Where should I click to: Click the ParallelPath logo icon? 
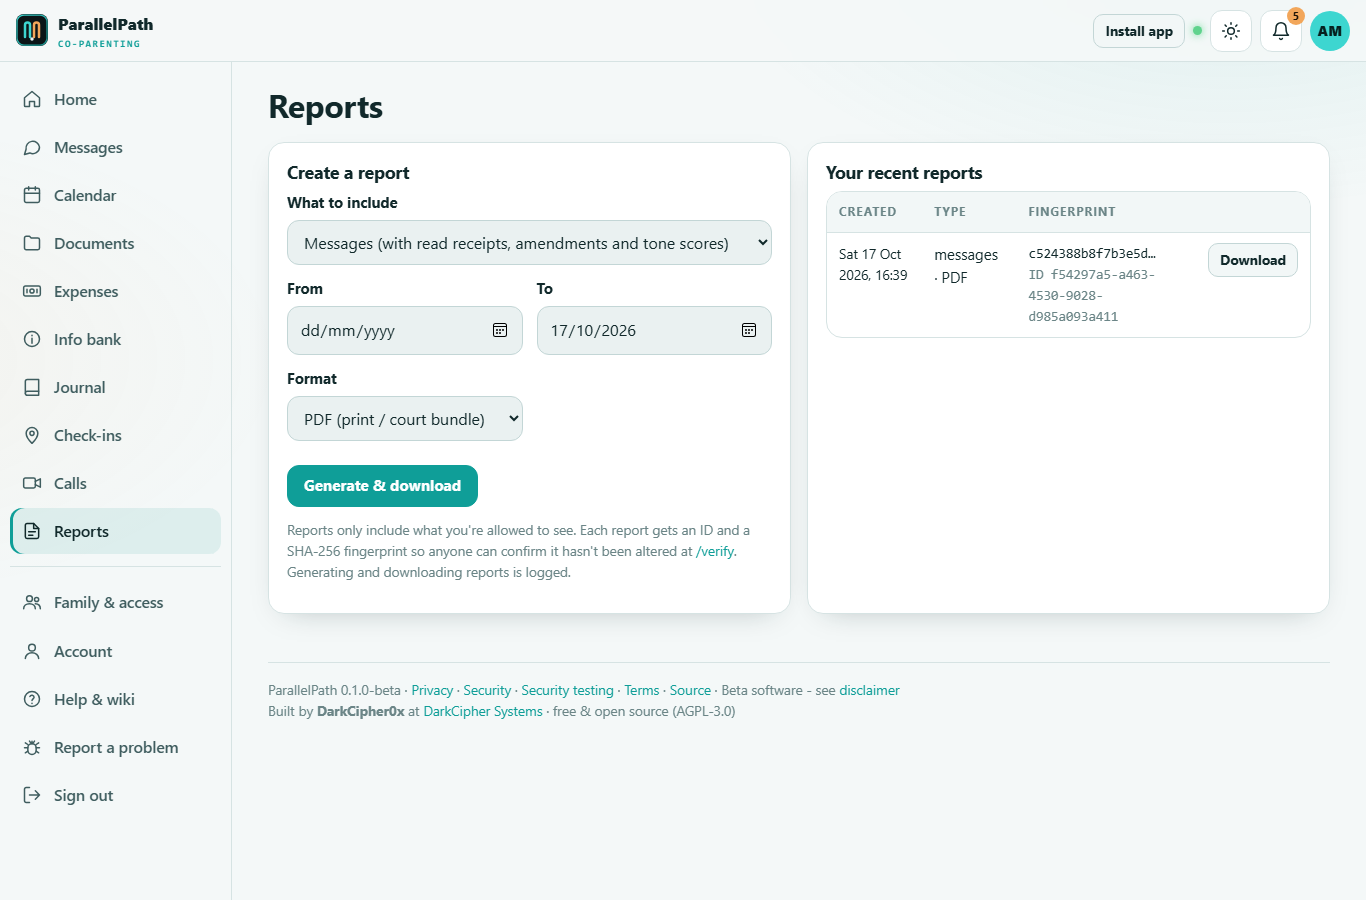pos(32,31)
